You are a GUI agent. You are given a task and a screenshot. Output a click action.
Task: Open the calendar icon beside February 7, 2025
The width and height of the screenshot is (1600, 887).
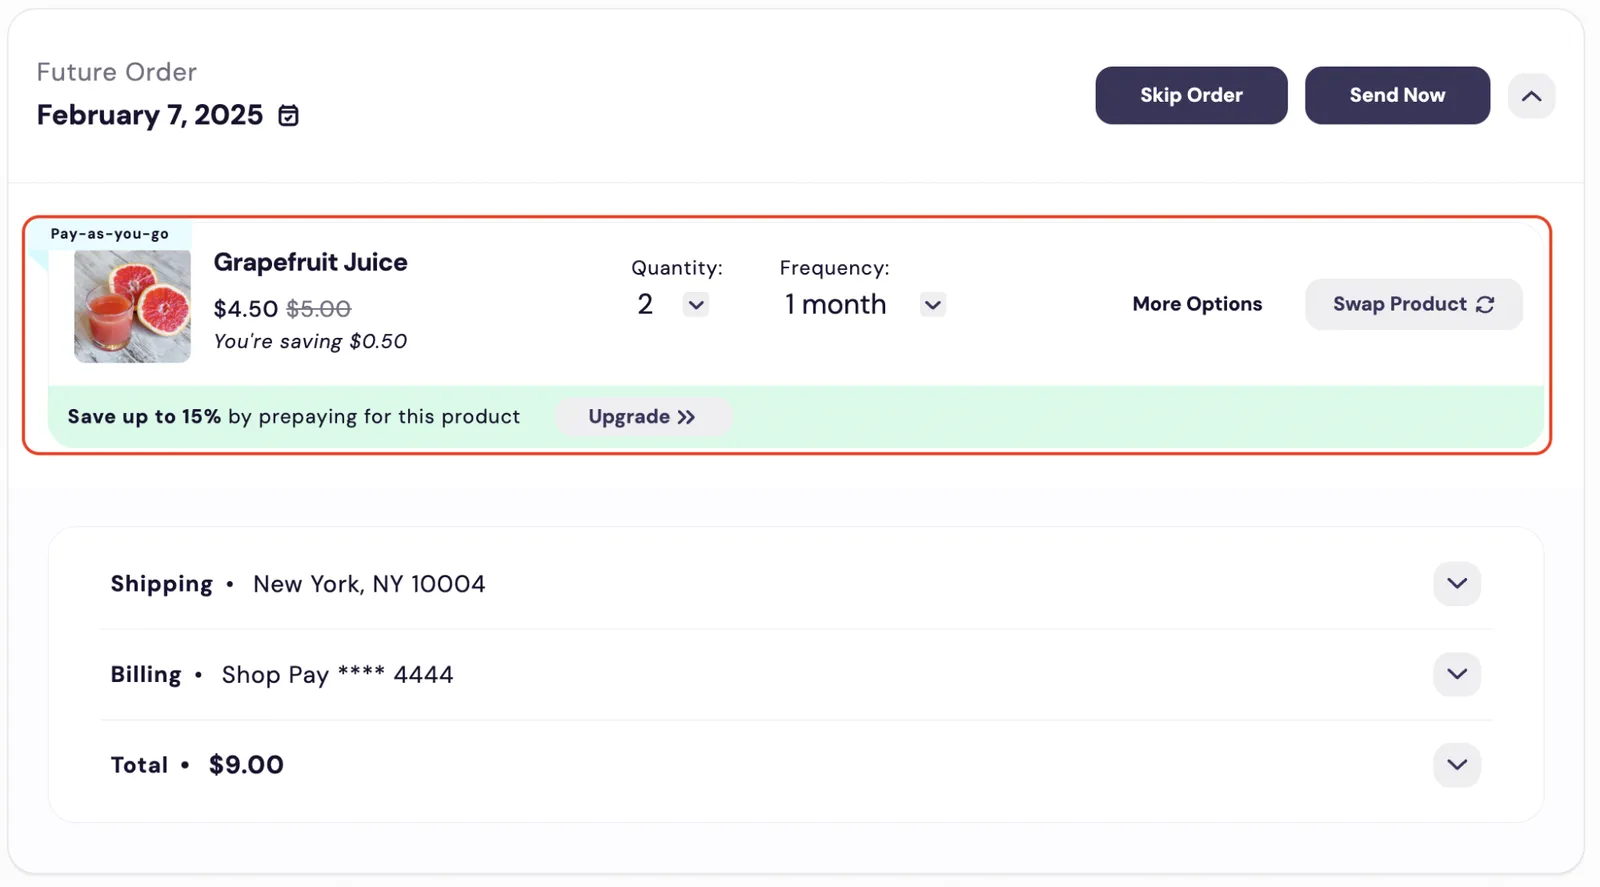tap(288, 116)
